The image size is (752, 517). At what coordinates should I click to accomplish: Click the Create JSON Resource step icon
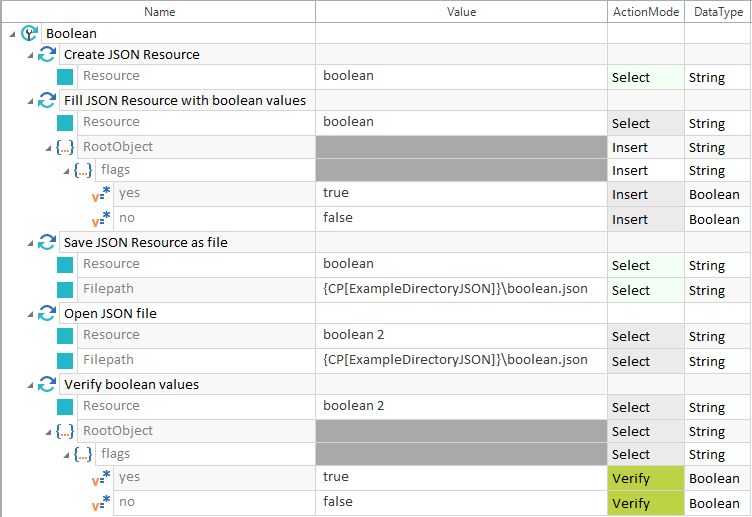coord(47,54)
